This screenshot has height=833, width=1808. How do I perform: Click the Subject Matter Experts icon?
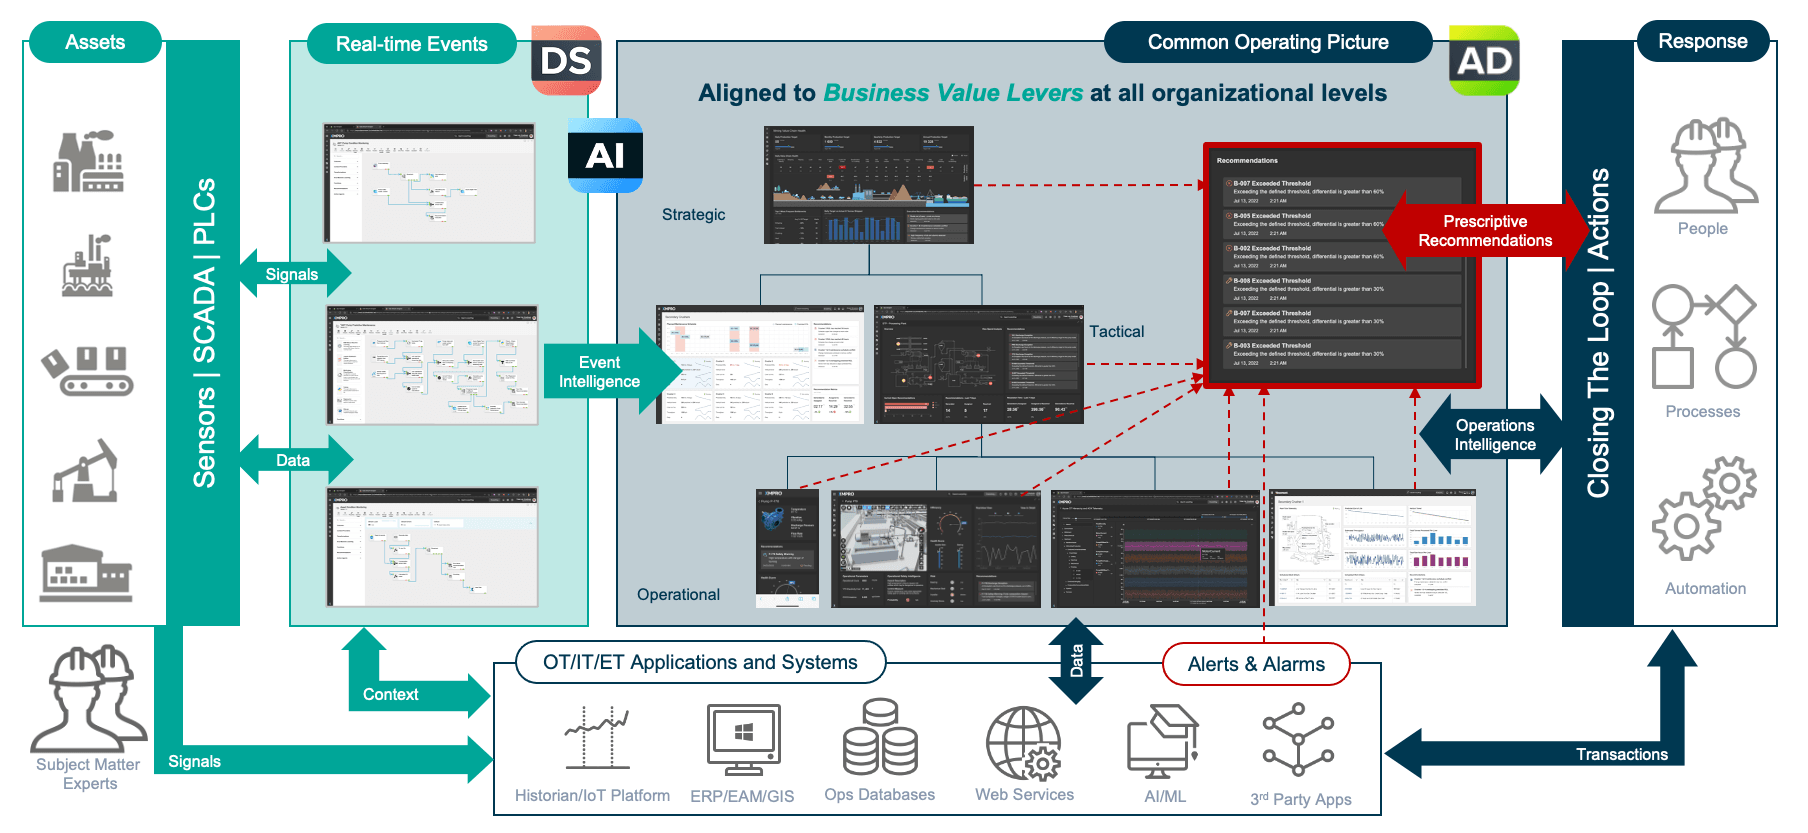coord(90,699)
